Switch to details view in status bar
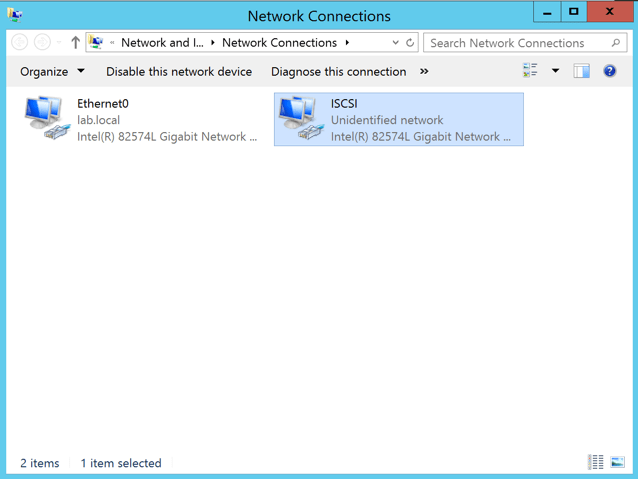This screenshot has width=638, height=479. 596,462
